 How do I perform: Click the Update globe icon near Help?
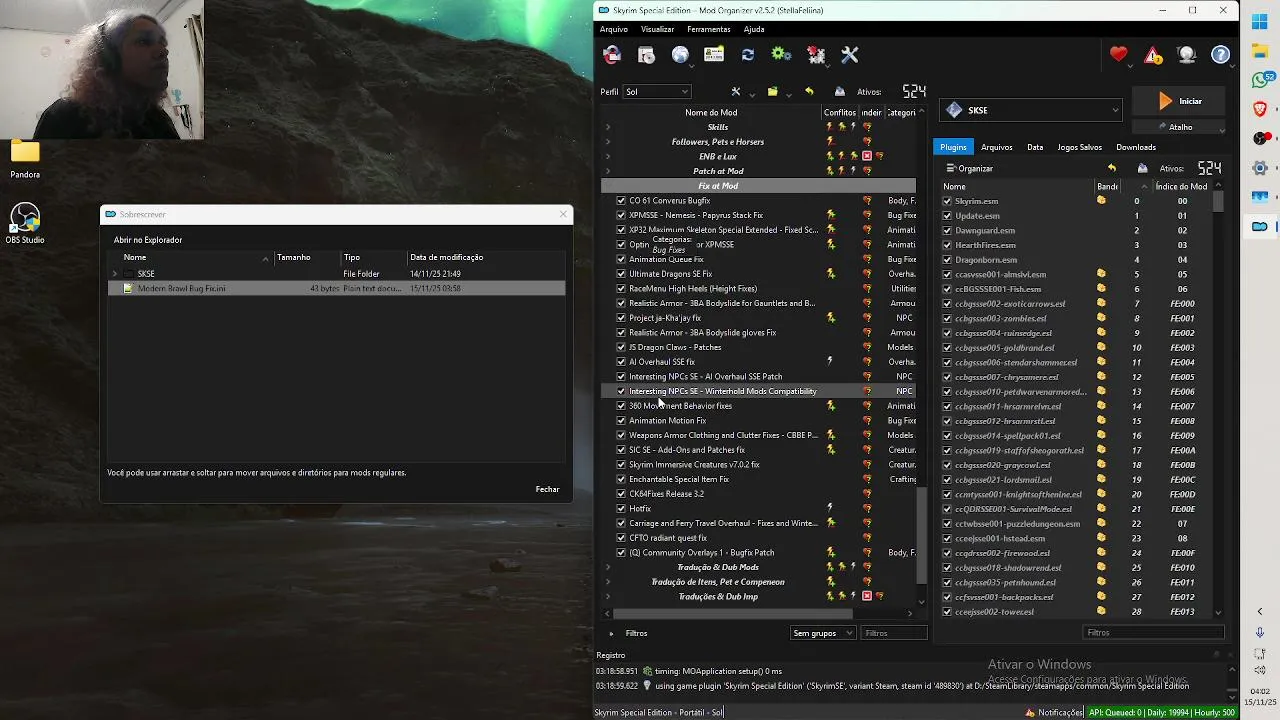[1187, 55]
